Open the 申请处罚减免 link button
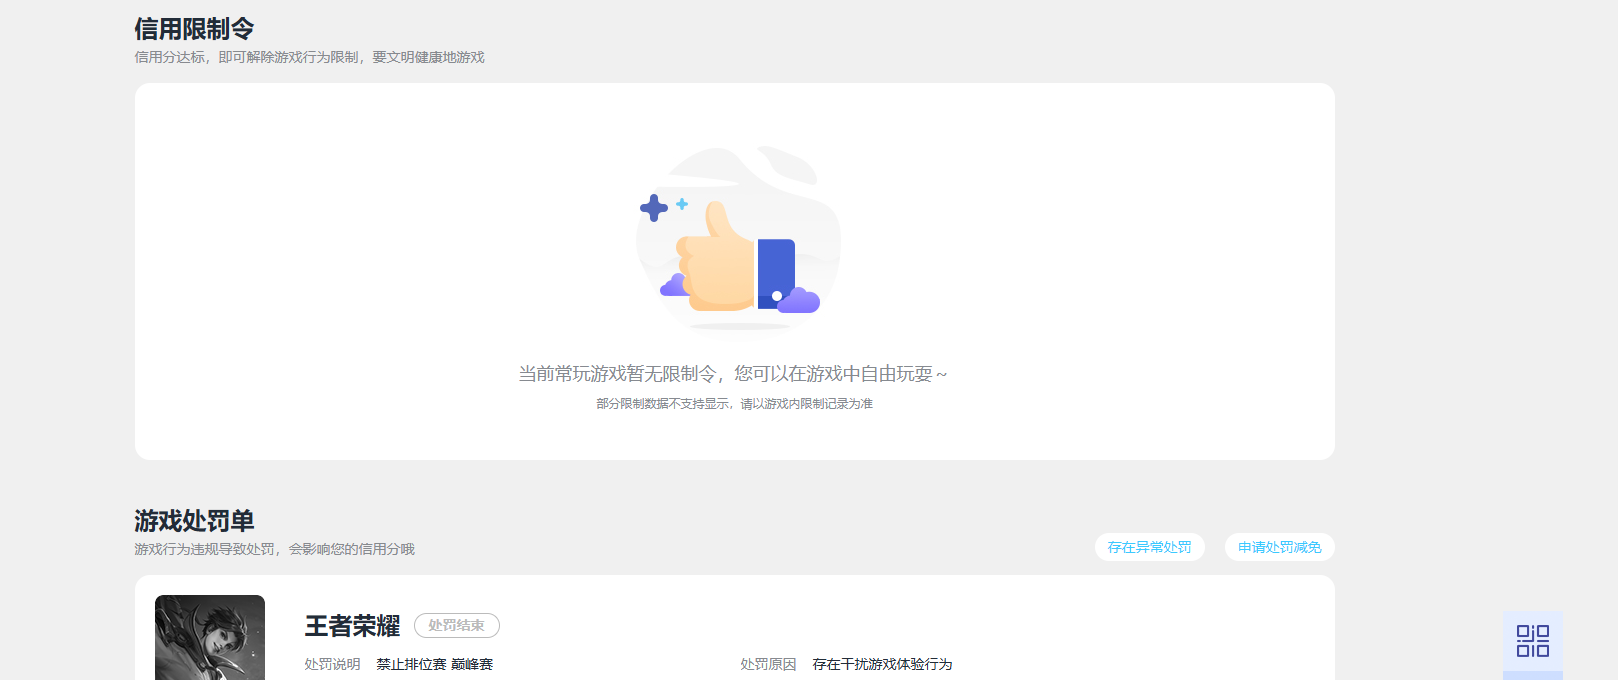This screenshot has height=680, width=1618. (x=1279, y=547)
